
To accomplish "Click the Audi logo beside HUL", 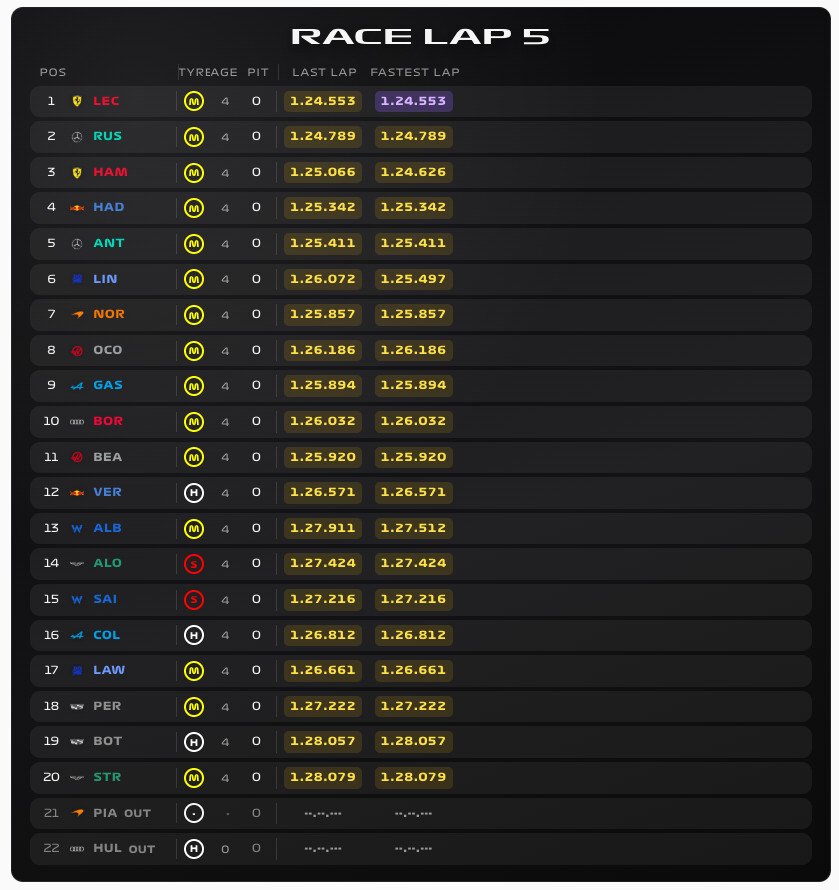I will (77, 849).
